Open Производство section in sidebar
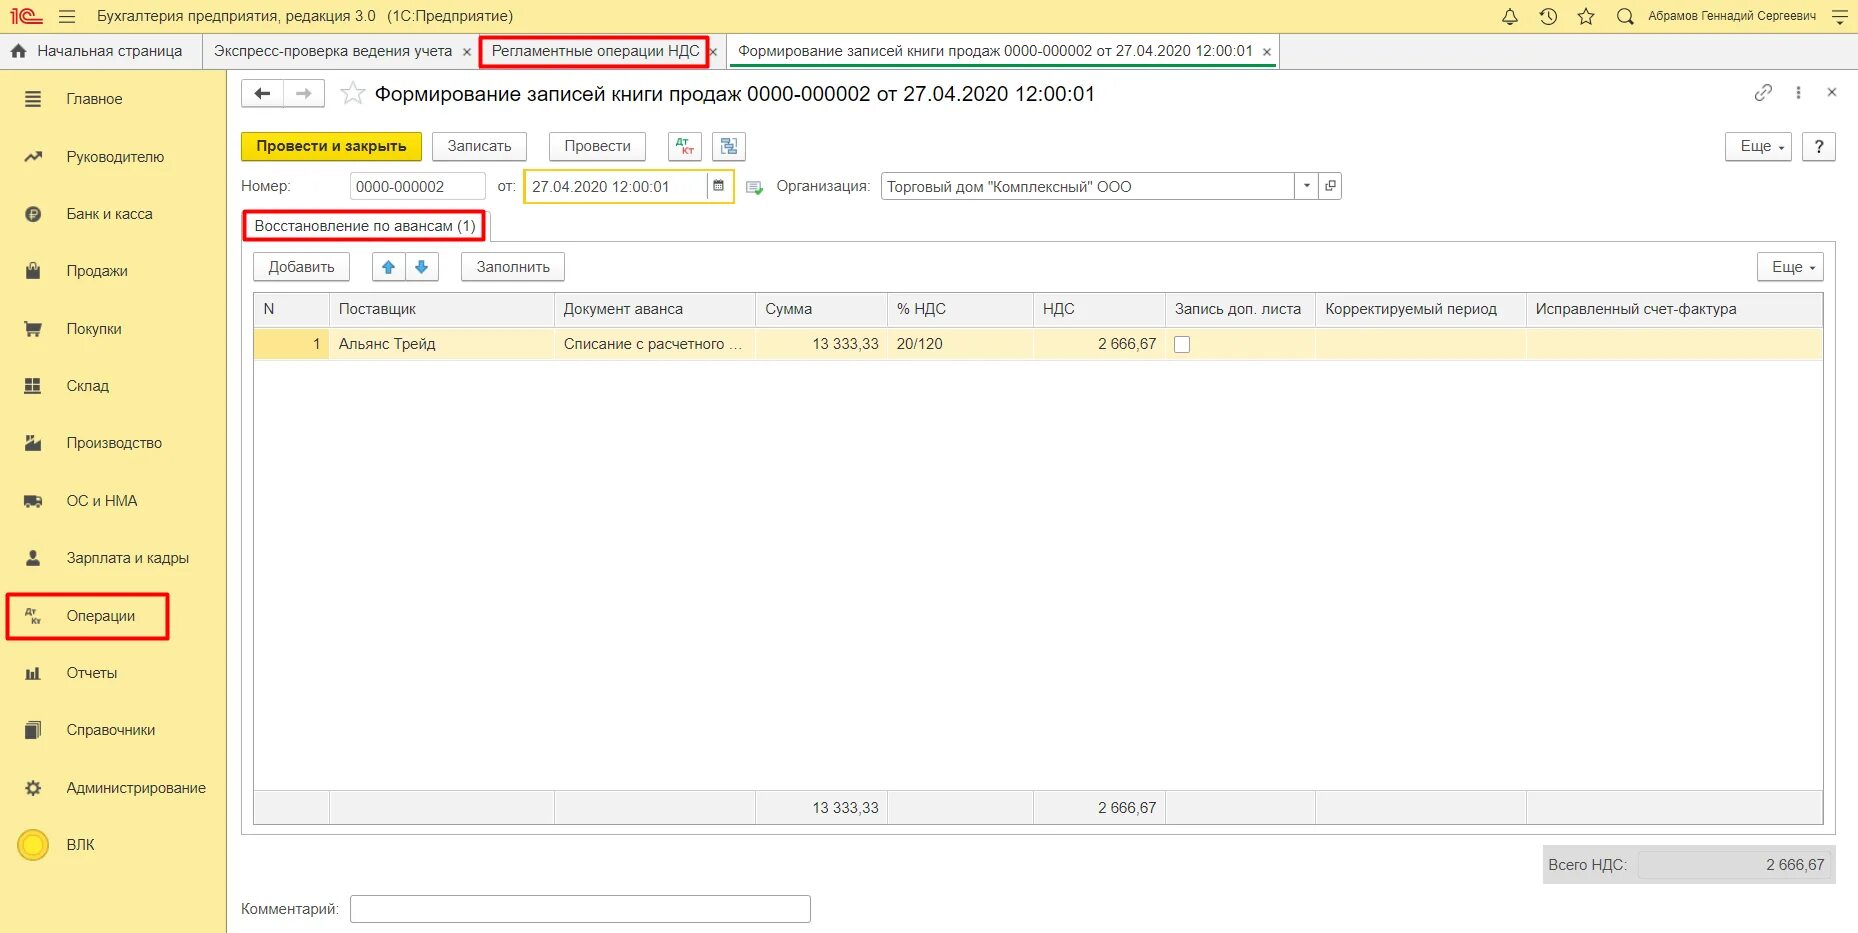Viewport: 1858px width, 933px height. pos(113,443)
